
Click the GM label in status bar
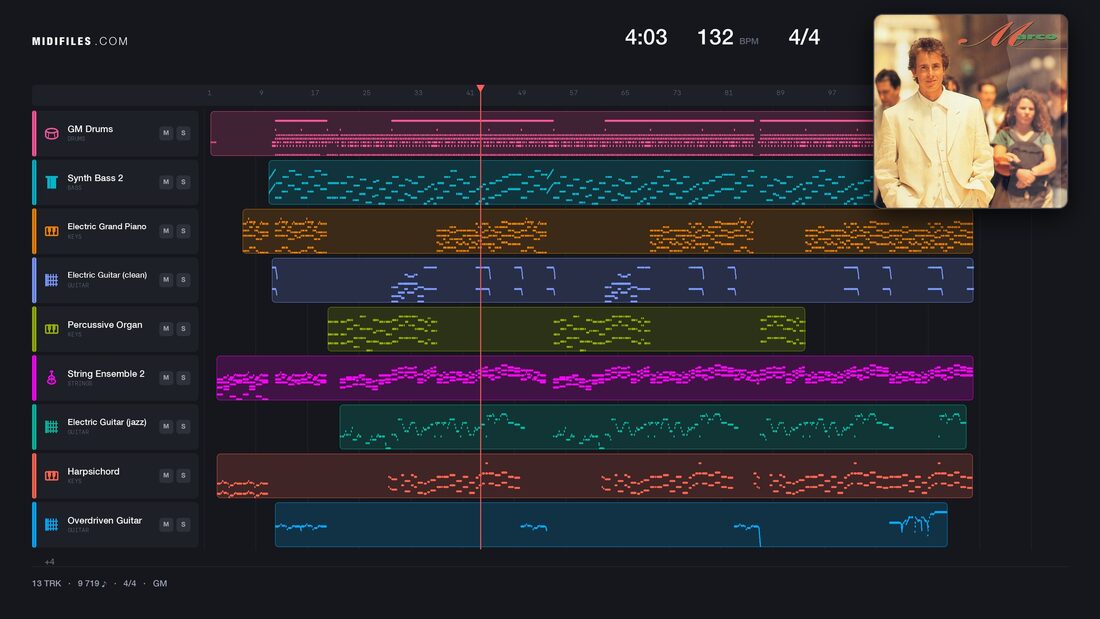[x=160, y=583]
